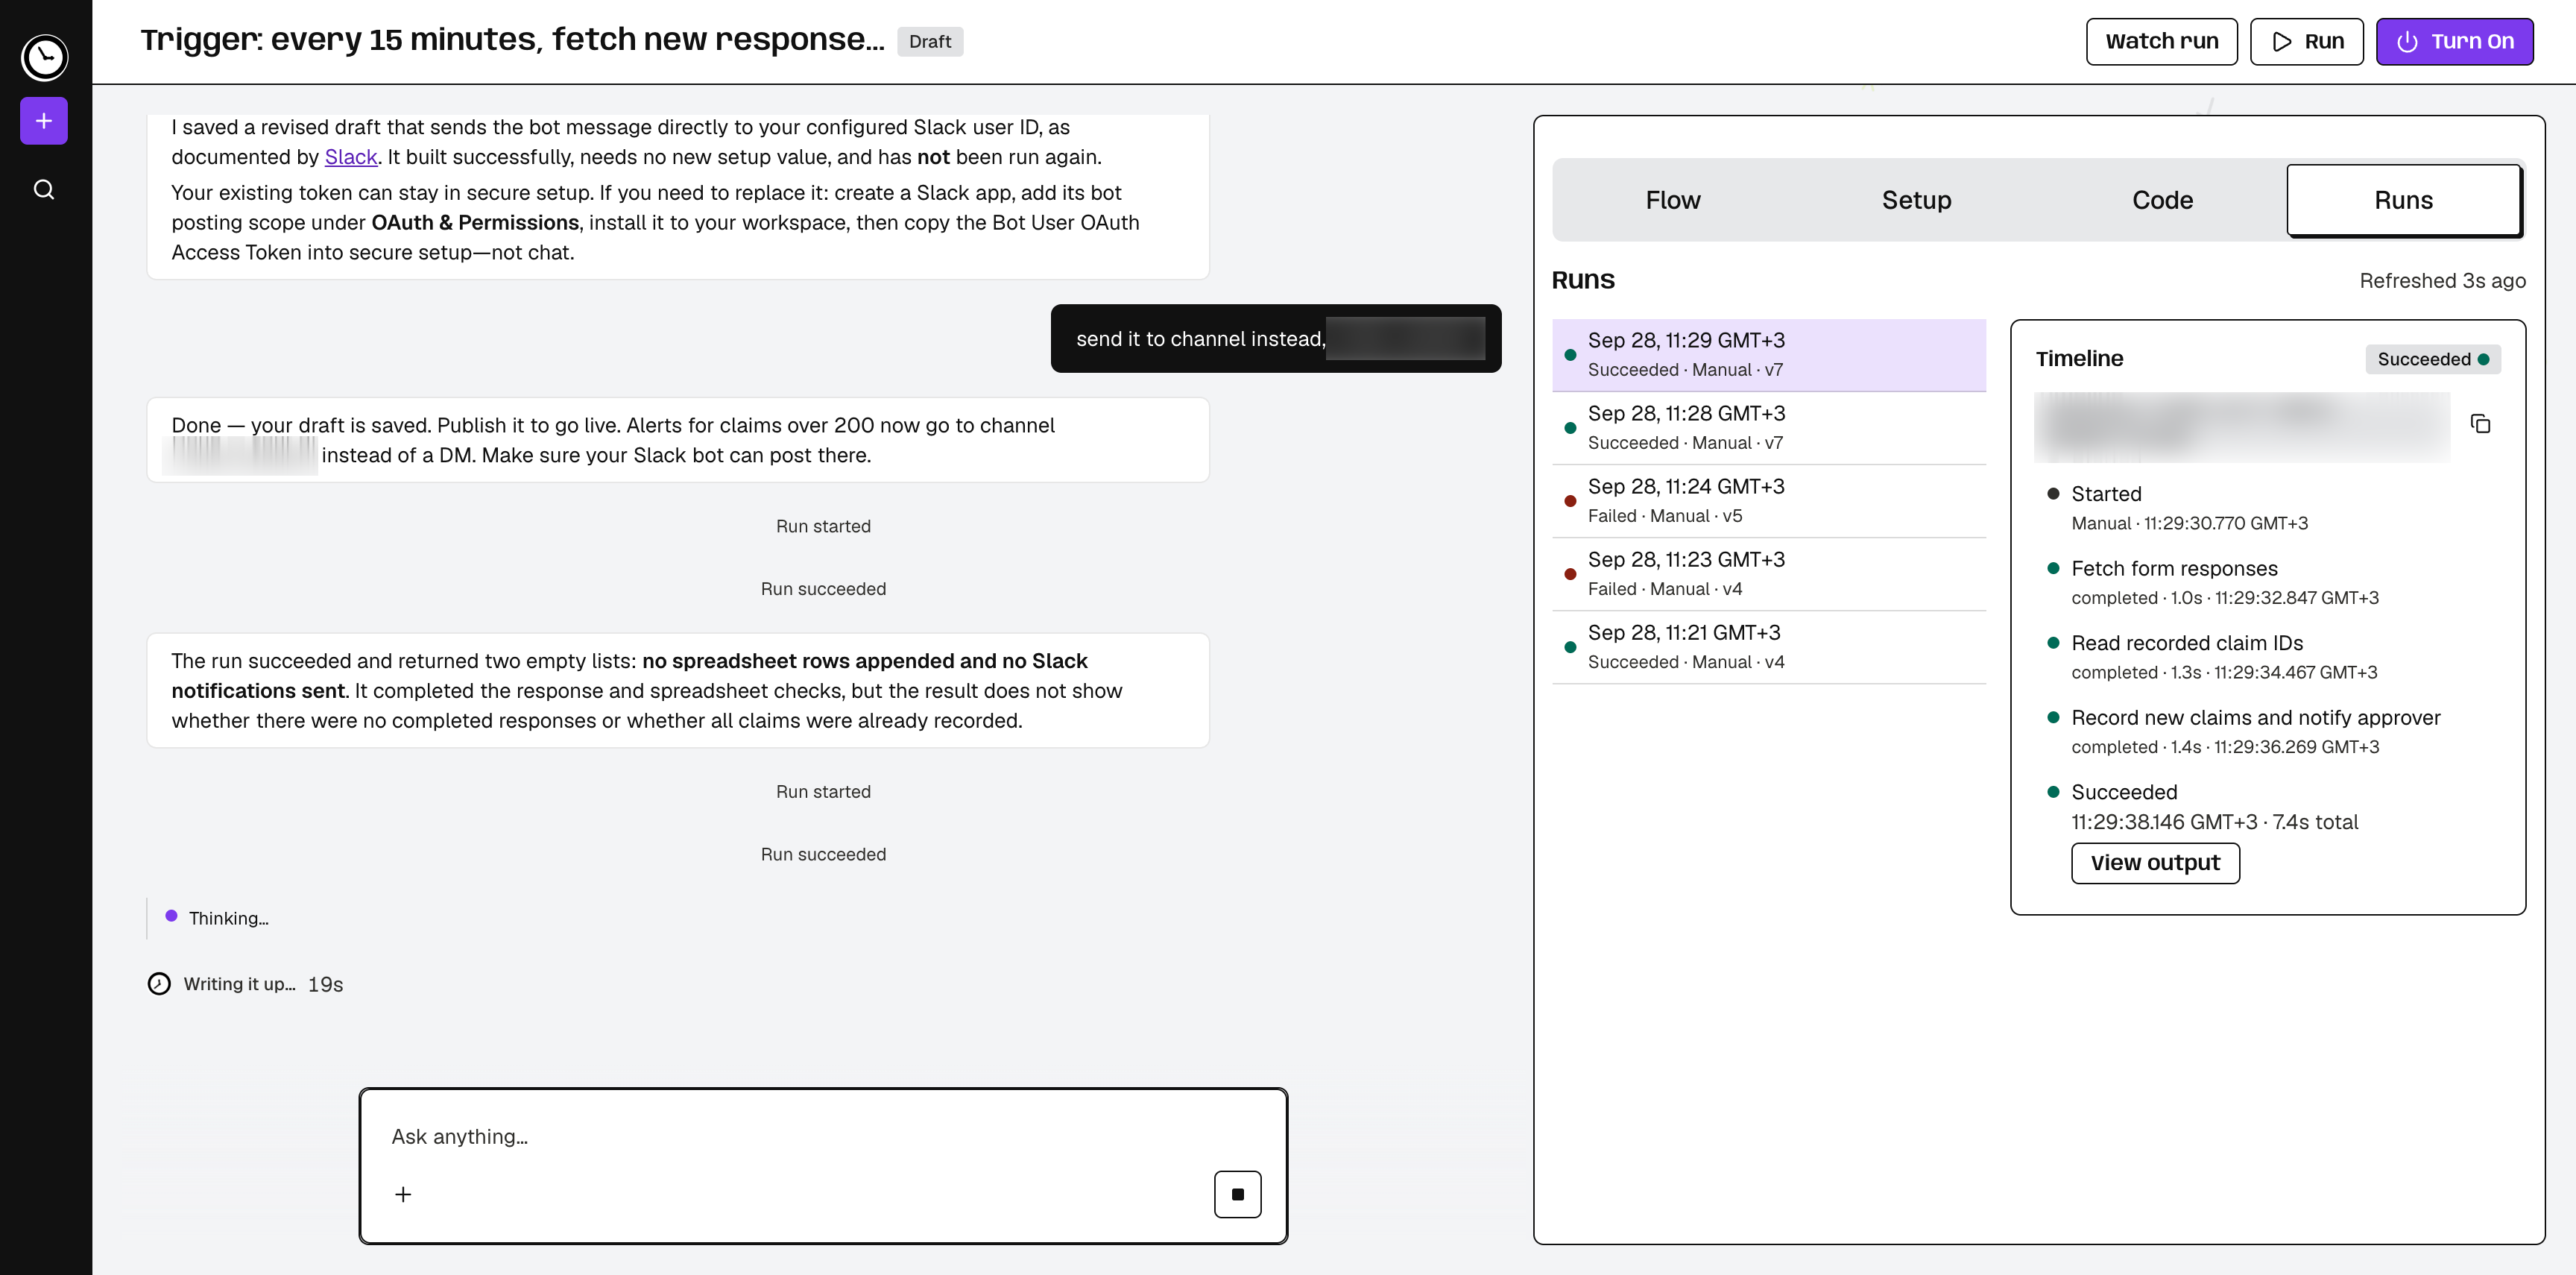Click the Ask anything input field
The height and width of the screenshot is (1275, 2576).
[x=823, y=1137]
